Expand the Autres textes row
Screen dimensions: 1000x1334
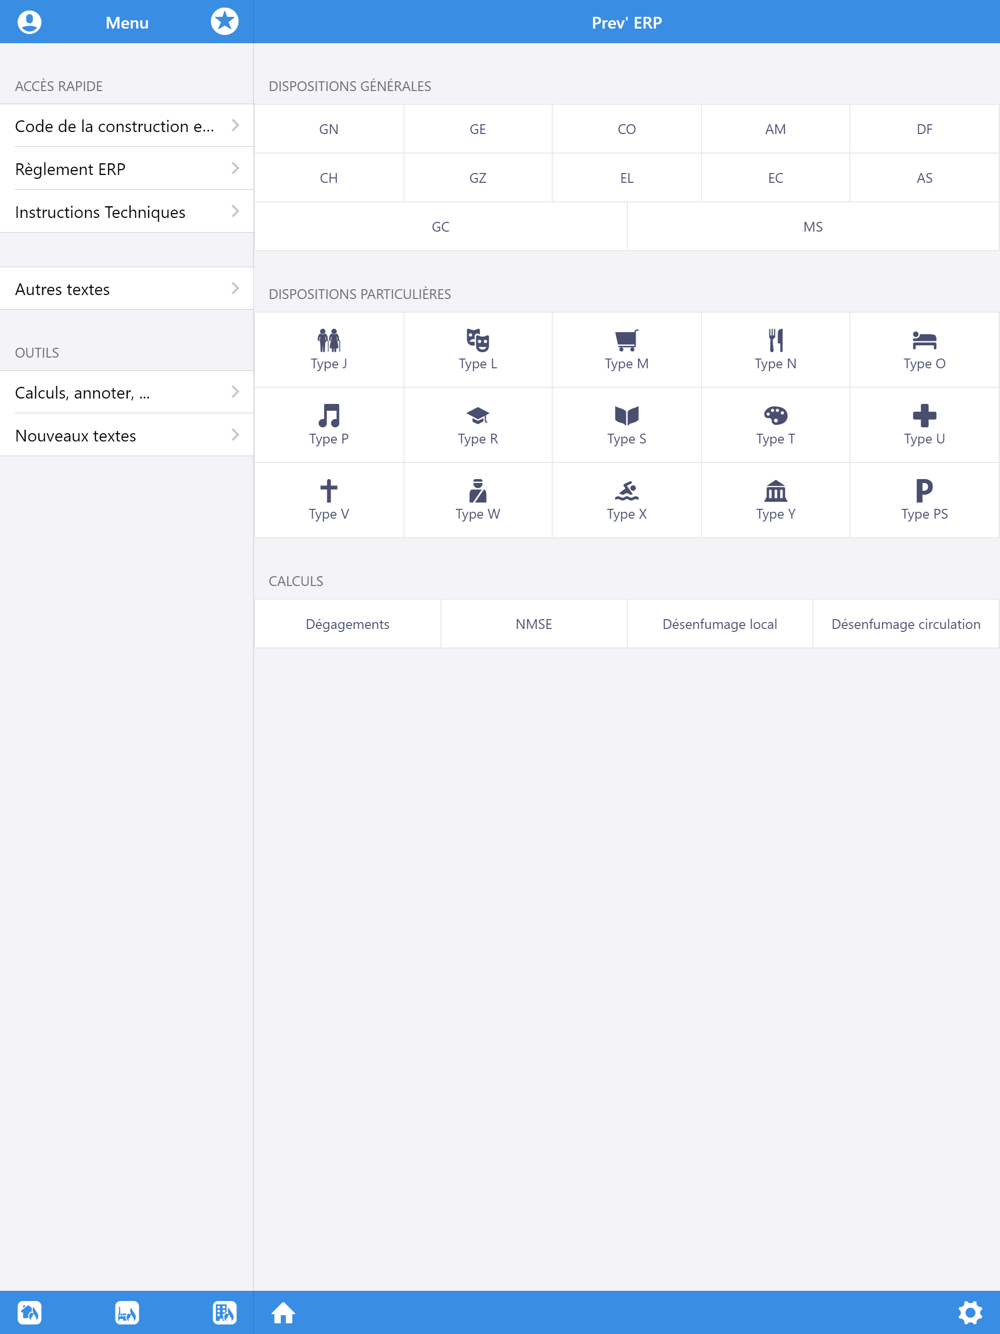point(127,289)
